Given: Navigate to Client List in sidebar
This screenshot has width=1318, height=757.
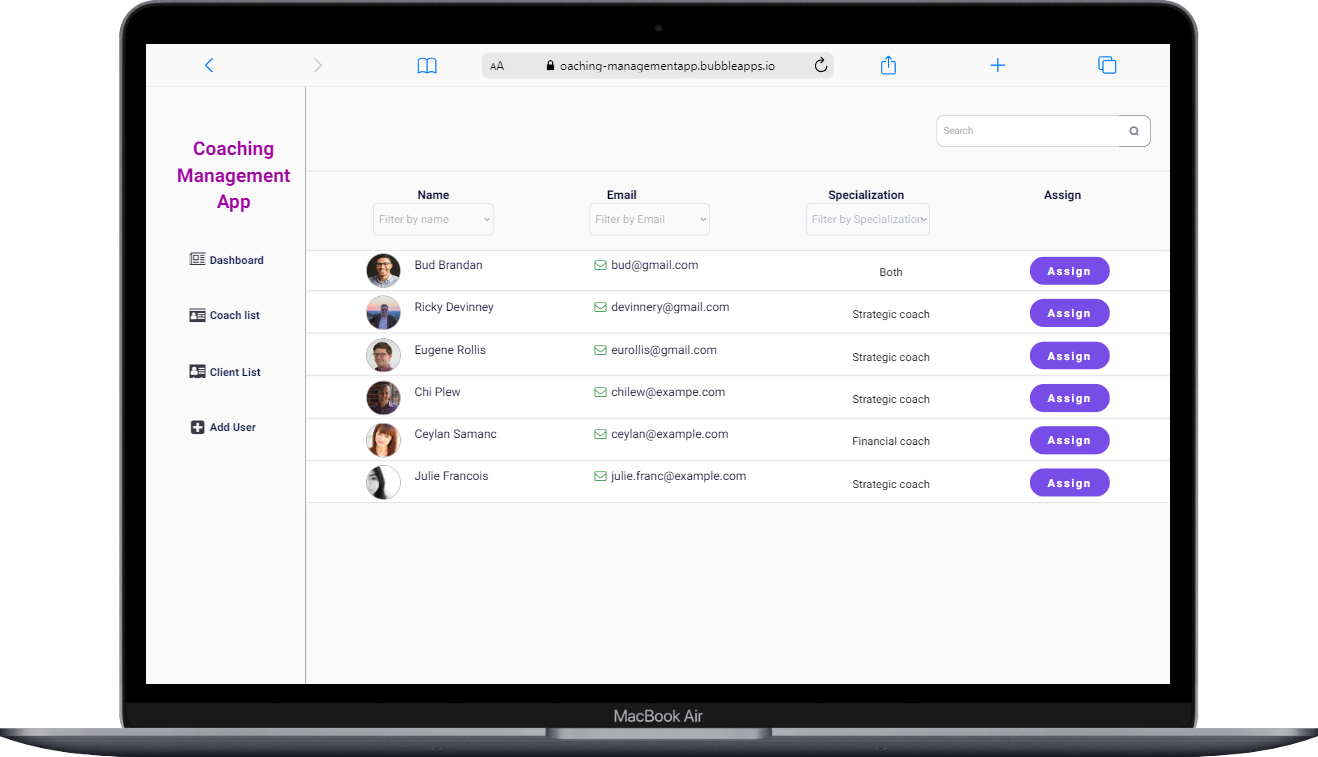Looking at the screenshot, I should (x=226, y=372).
